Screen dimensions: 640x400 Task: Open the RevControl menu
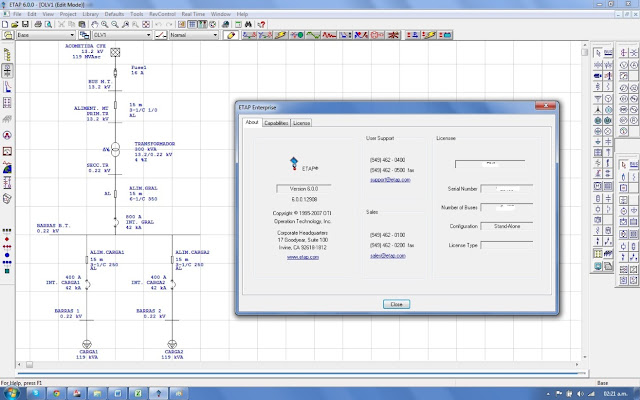162,14
